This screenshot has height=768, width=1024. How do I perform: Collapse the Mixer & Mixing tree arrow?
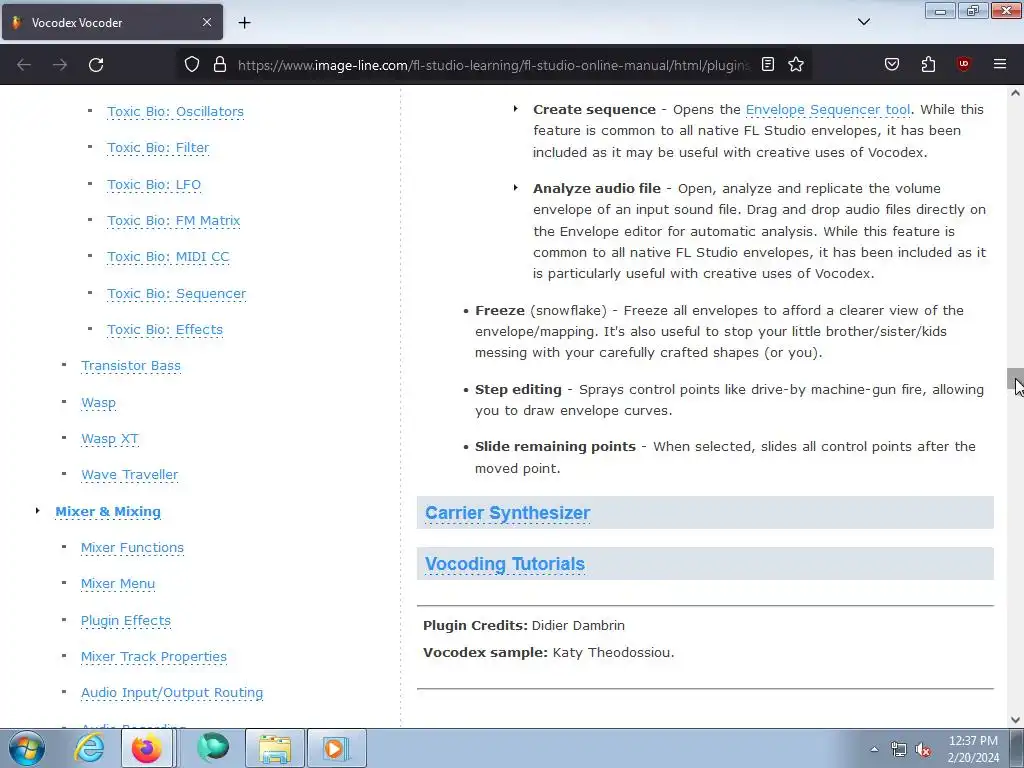point(37,511)
